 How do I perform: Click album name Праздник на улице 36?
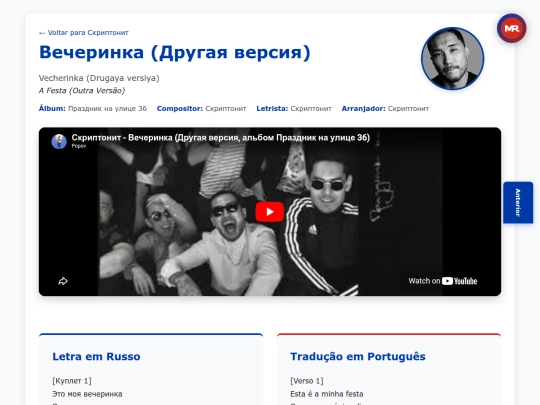coord(107,108)
